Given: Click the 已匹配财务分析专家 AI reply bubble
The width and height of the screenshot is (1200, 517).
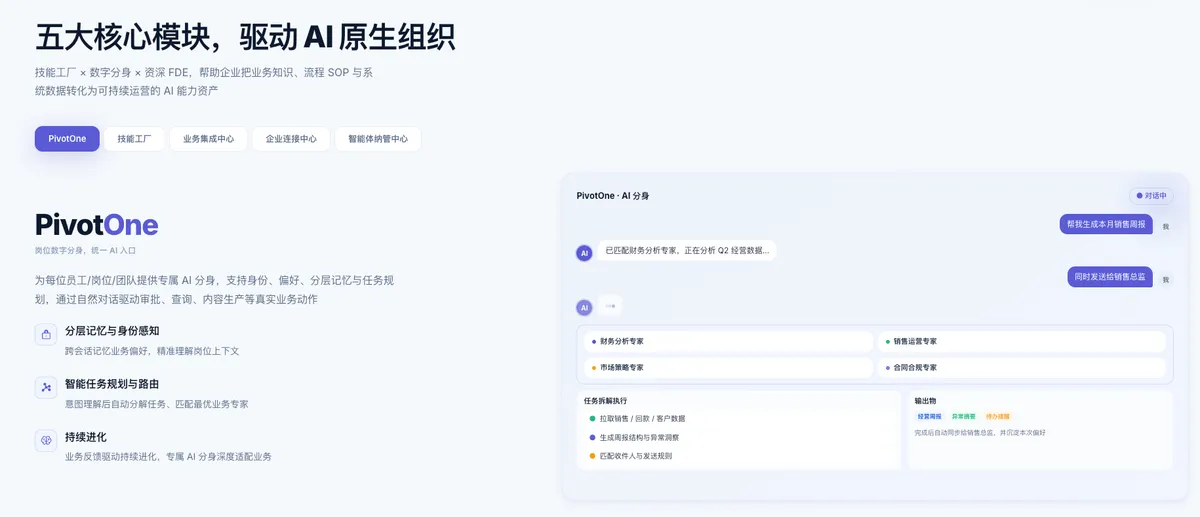Looking at the screenshot, I should point(687,251).
